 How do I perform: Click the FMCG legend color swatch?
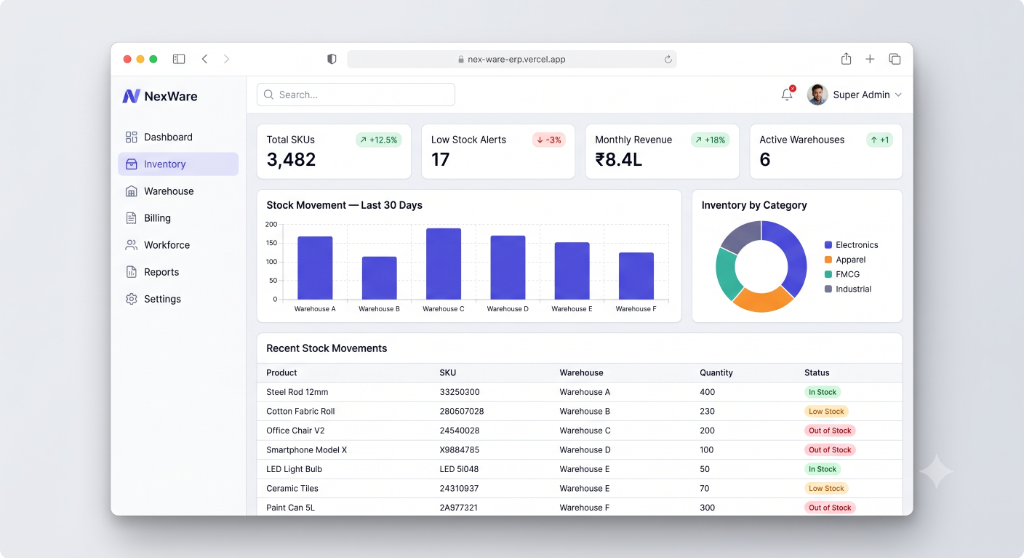pyautogui.click(x=828, y=274)
